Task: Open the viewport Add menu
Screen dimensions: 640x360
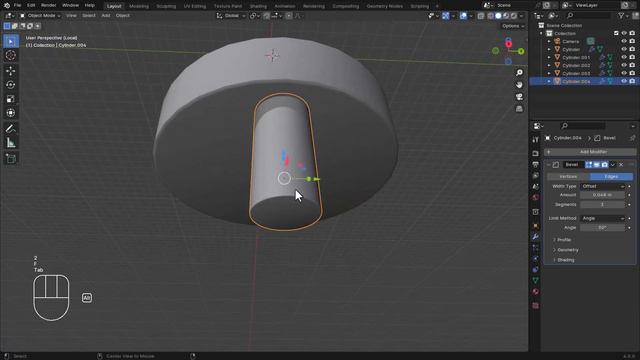Action: [106, 16]
